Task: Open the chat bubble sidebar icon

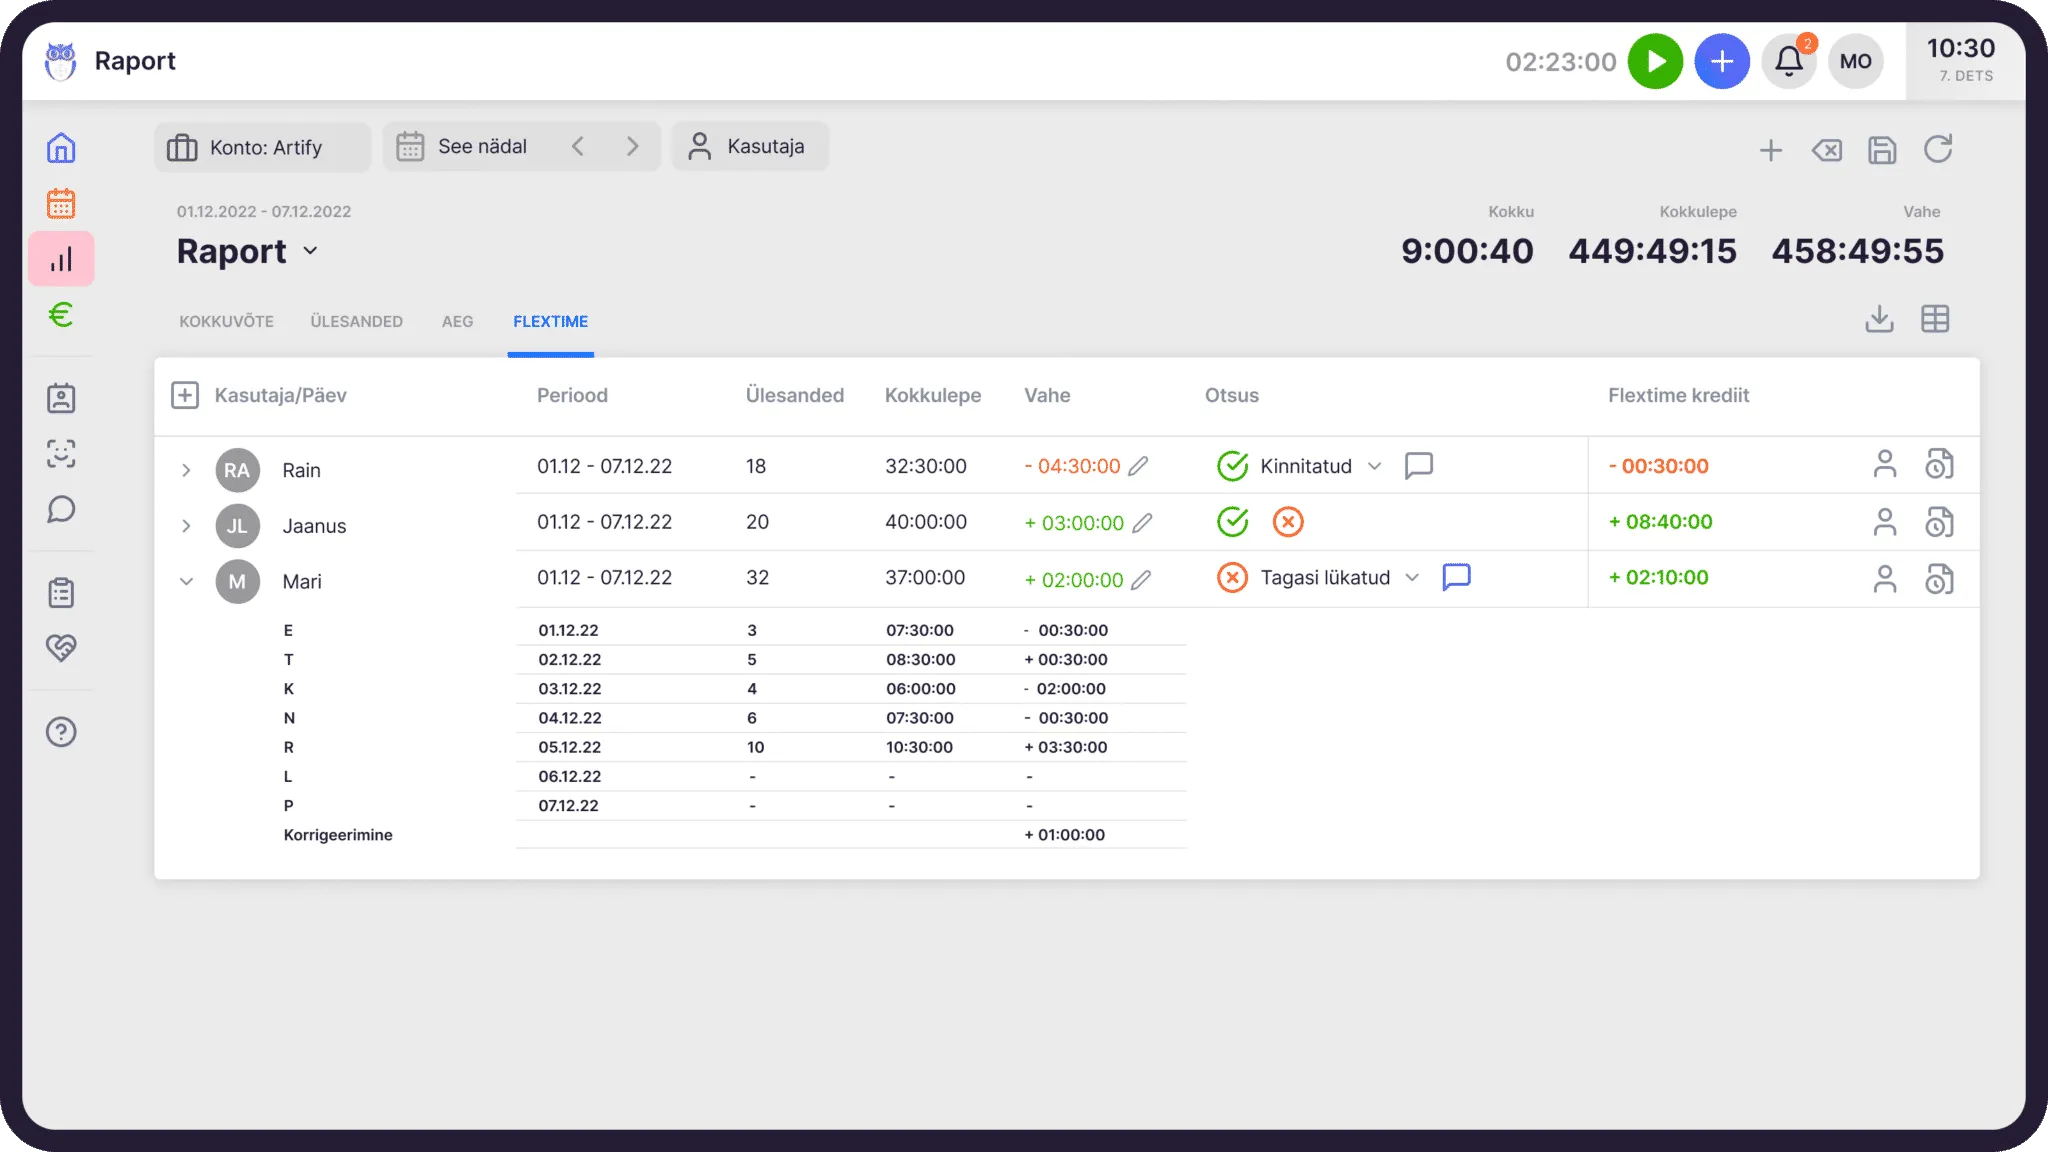Action: click(61, 510)
